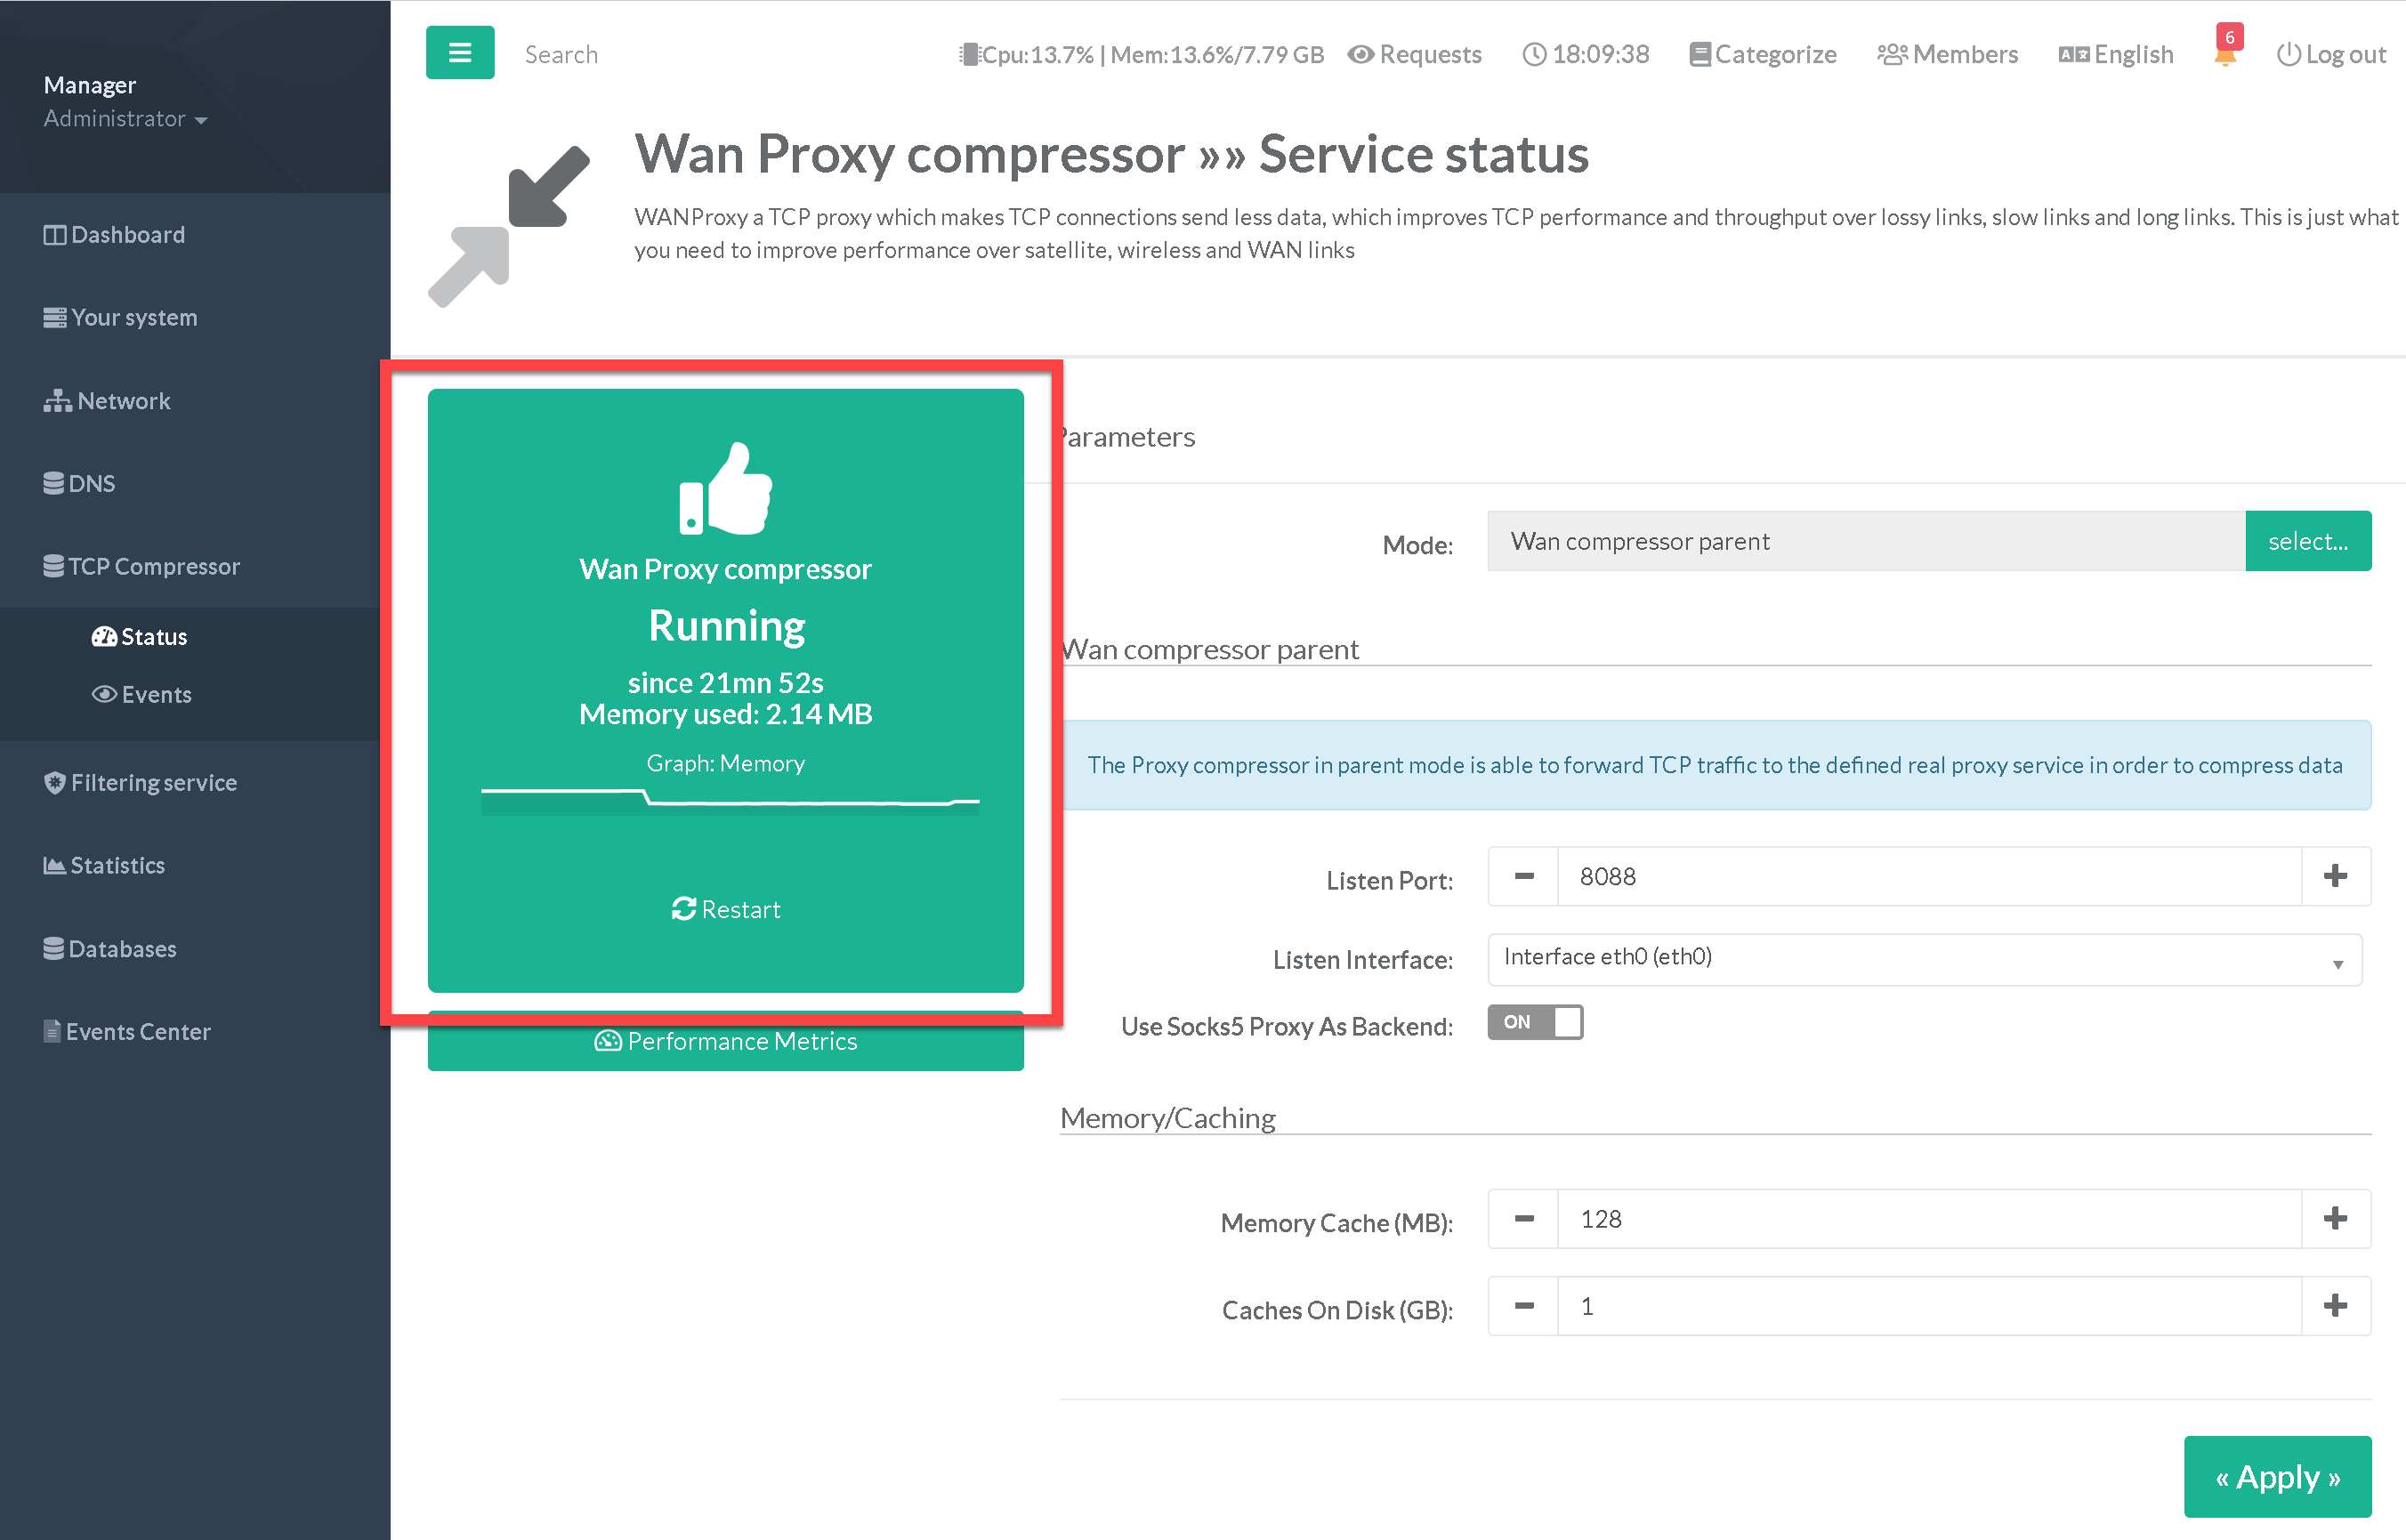This screenshot has height=1540, width=2406.
Task: Click the Restart service icon
Action: coord(684,909)
